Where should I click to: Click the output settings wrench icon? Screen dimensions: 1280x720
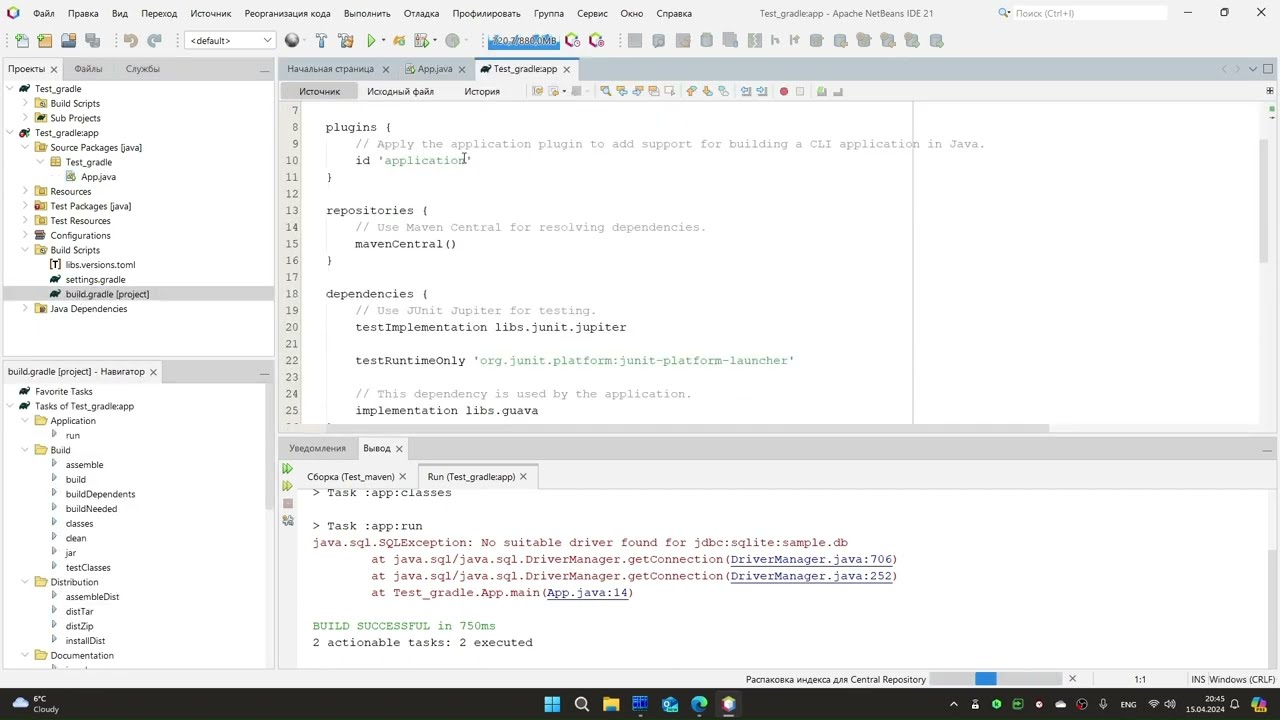(288, 520)
